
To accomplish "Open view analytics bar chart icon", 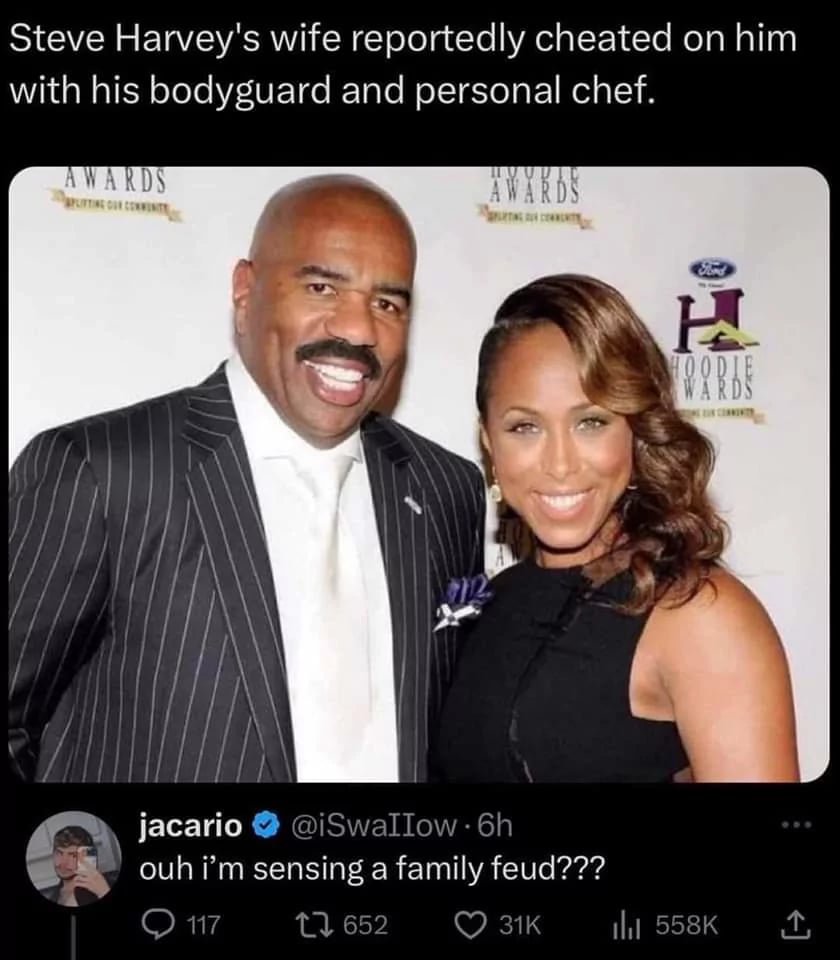I will pyautogui.click(x=626, y=925).
